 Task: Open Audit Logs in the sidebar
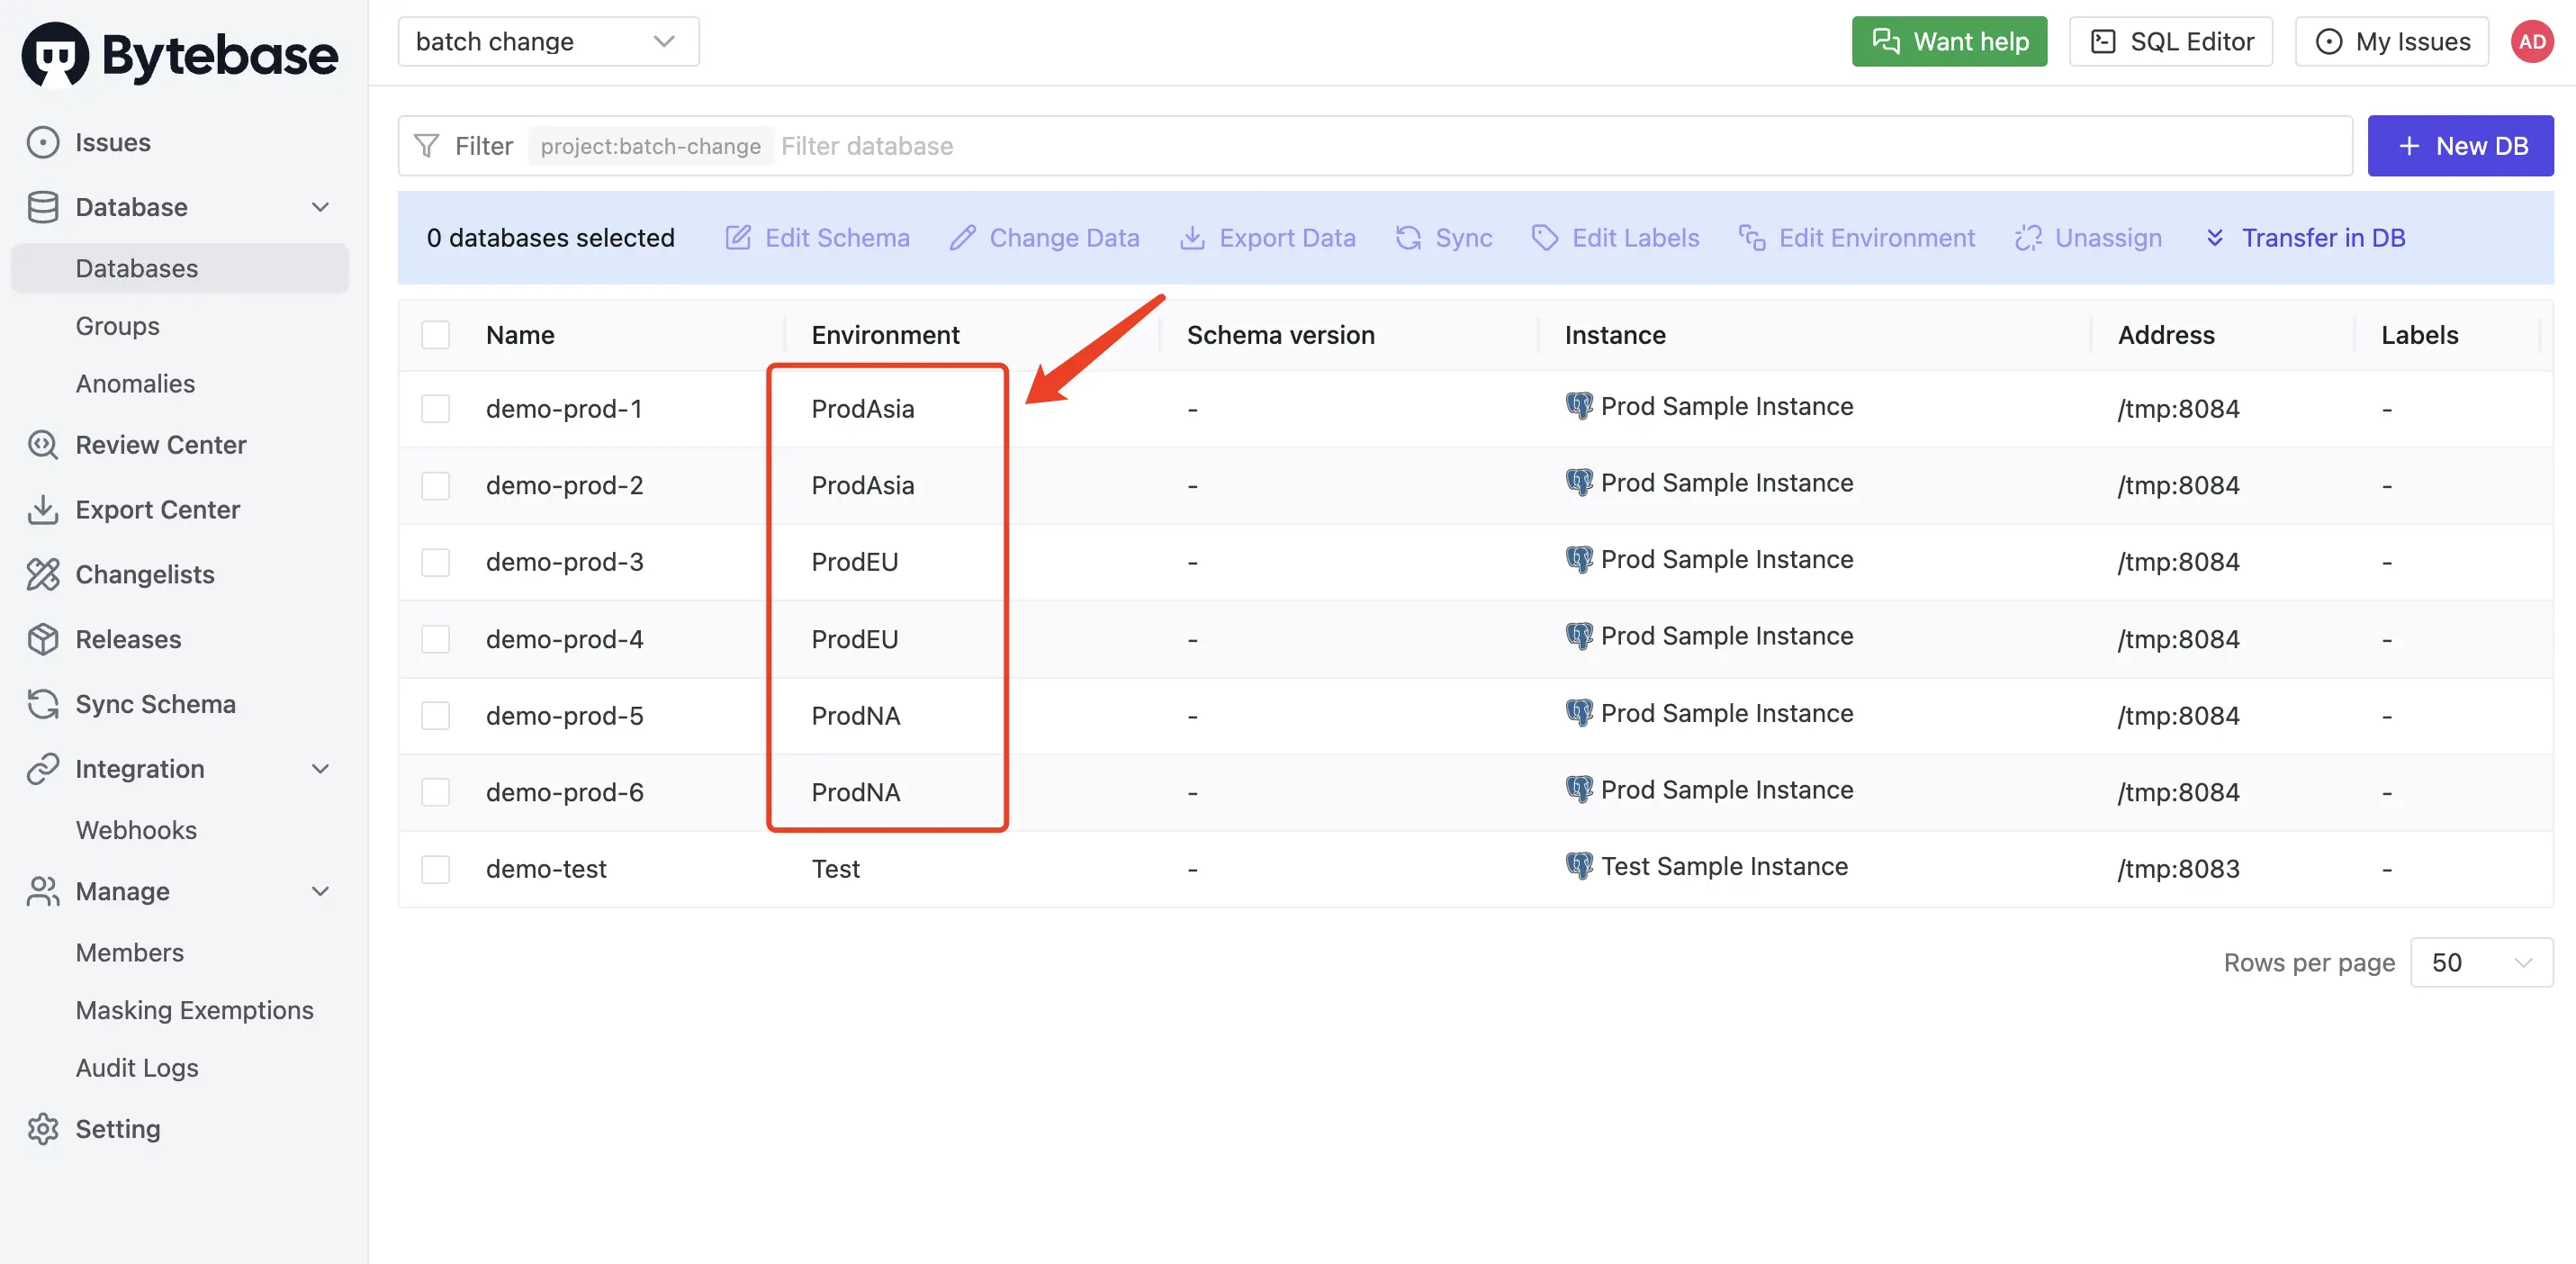point(137,1068)
